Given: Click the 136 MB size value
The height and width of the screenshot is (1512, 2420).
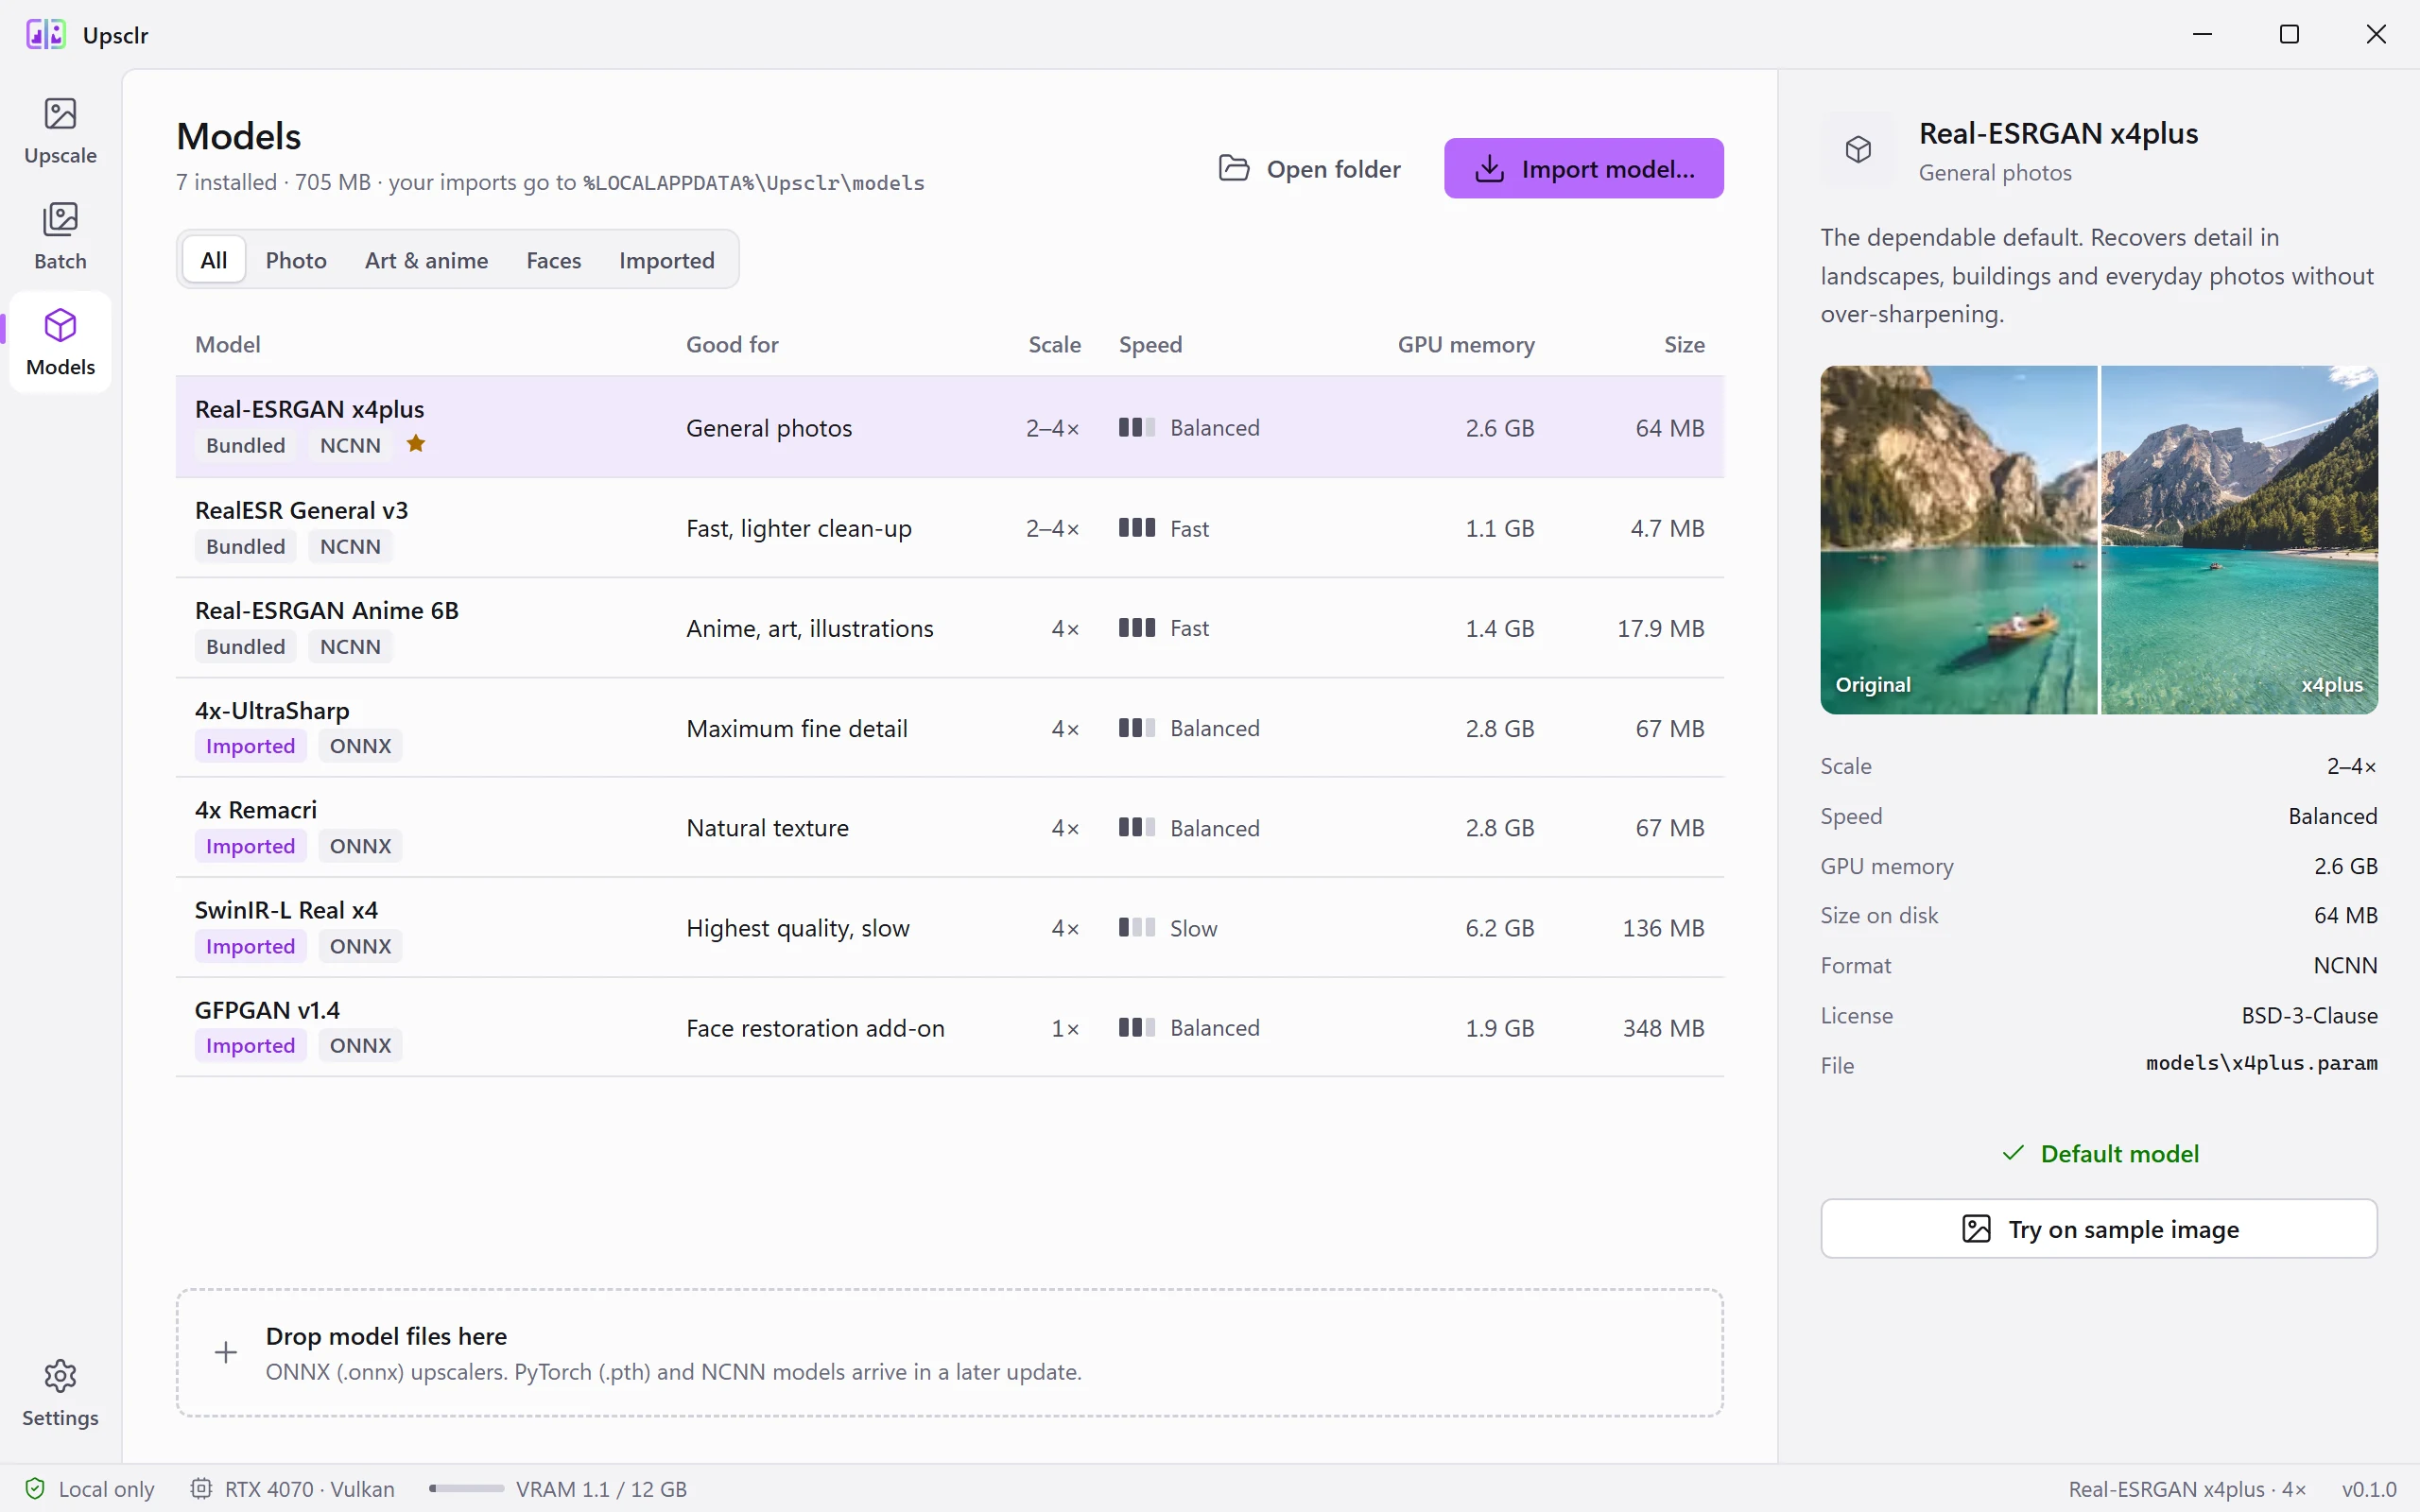Looking at the screenshot, I should [1663, 928].
